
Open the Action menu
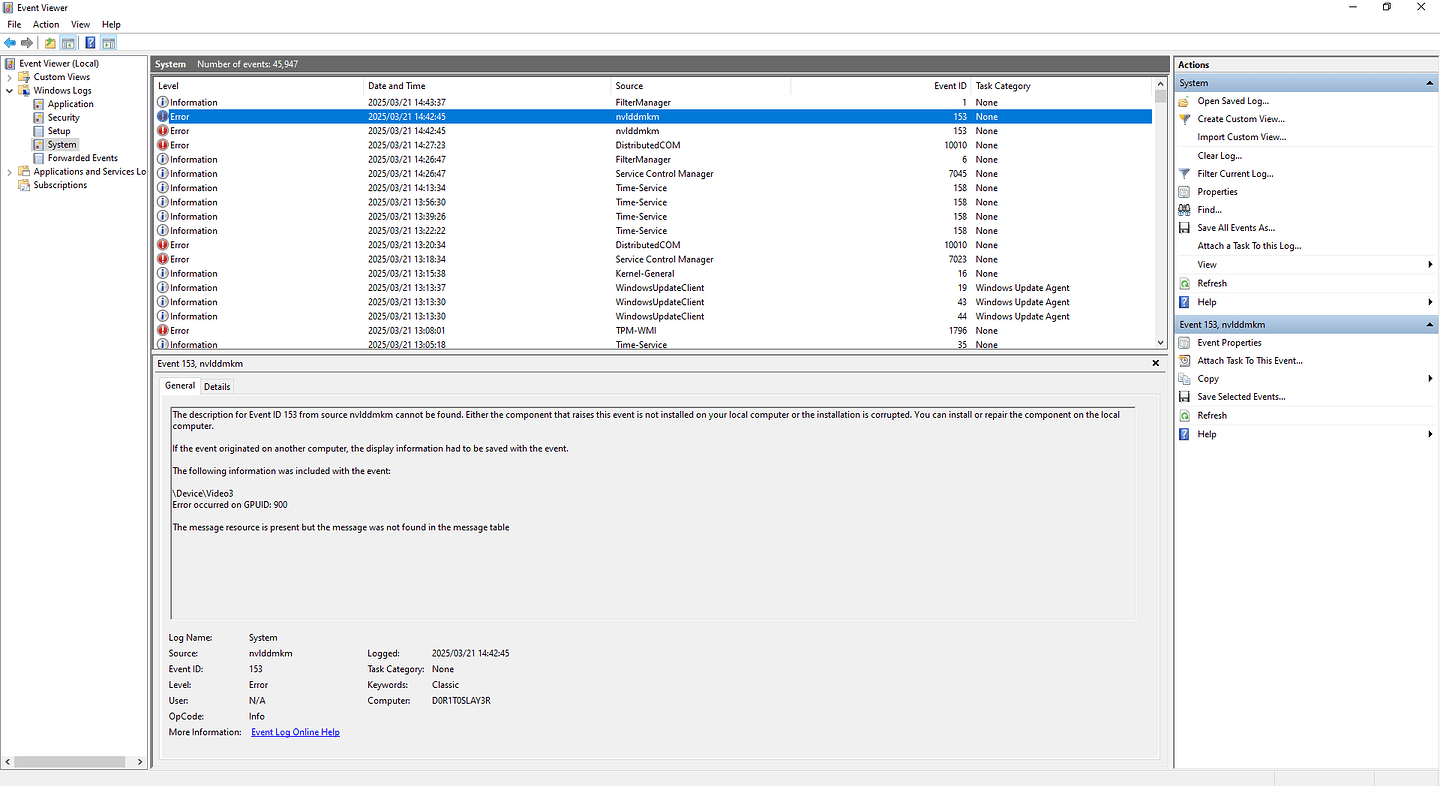(x=45, y=24)
